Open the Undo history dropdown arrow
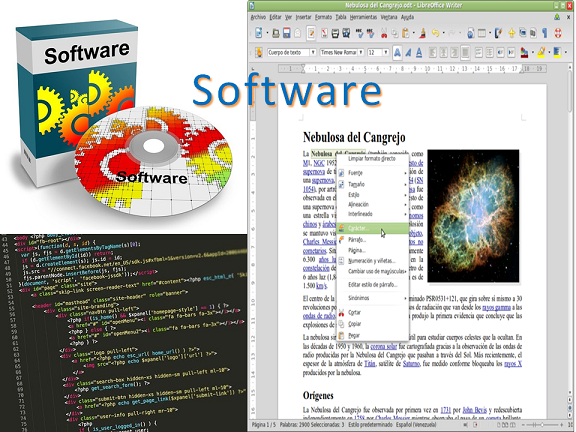This screenshot has width=576, height=432. 443,33
